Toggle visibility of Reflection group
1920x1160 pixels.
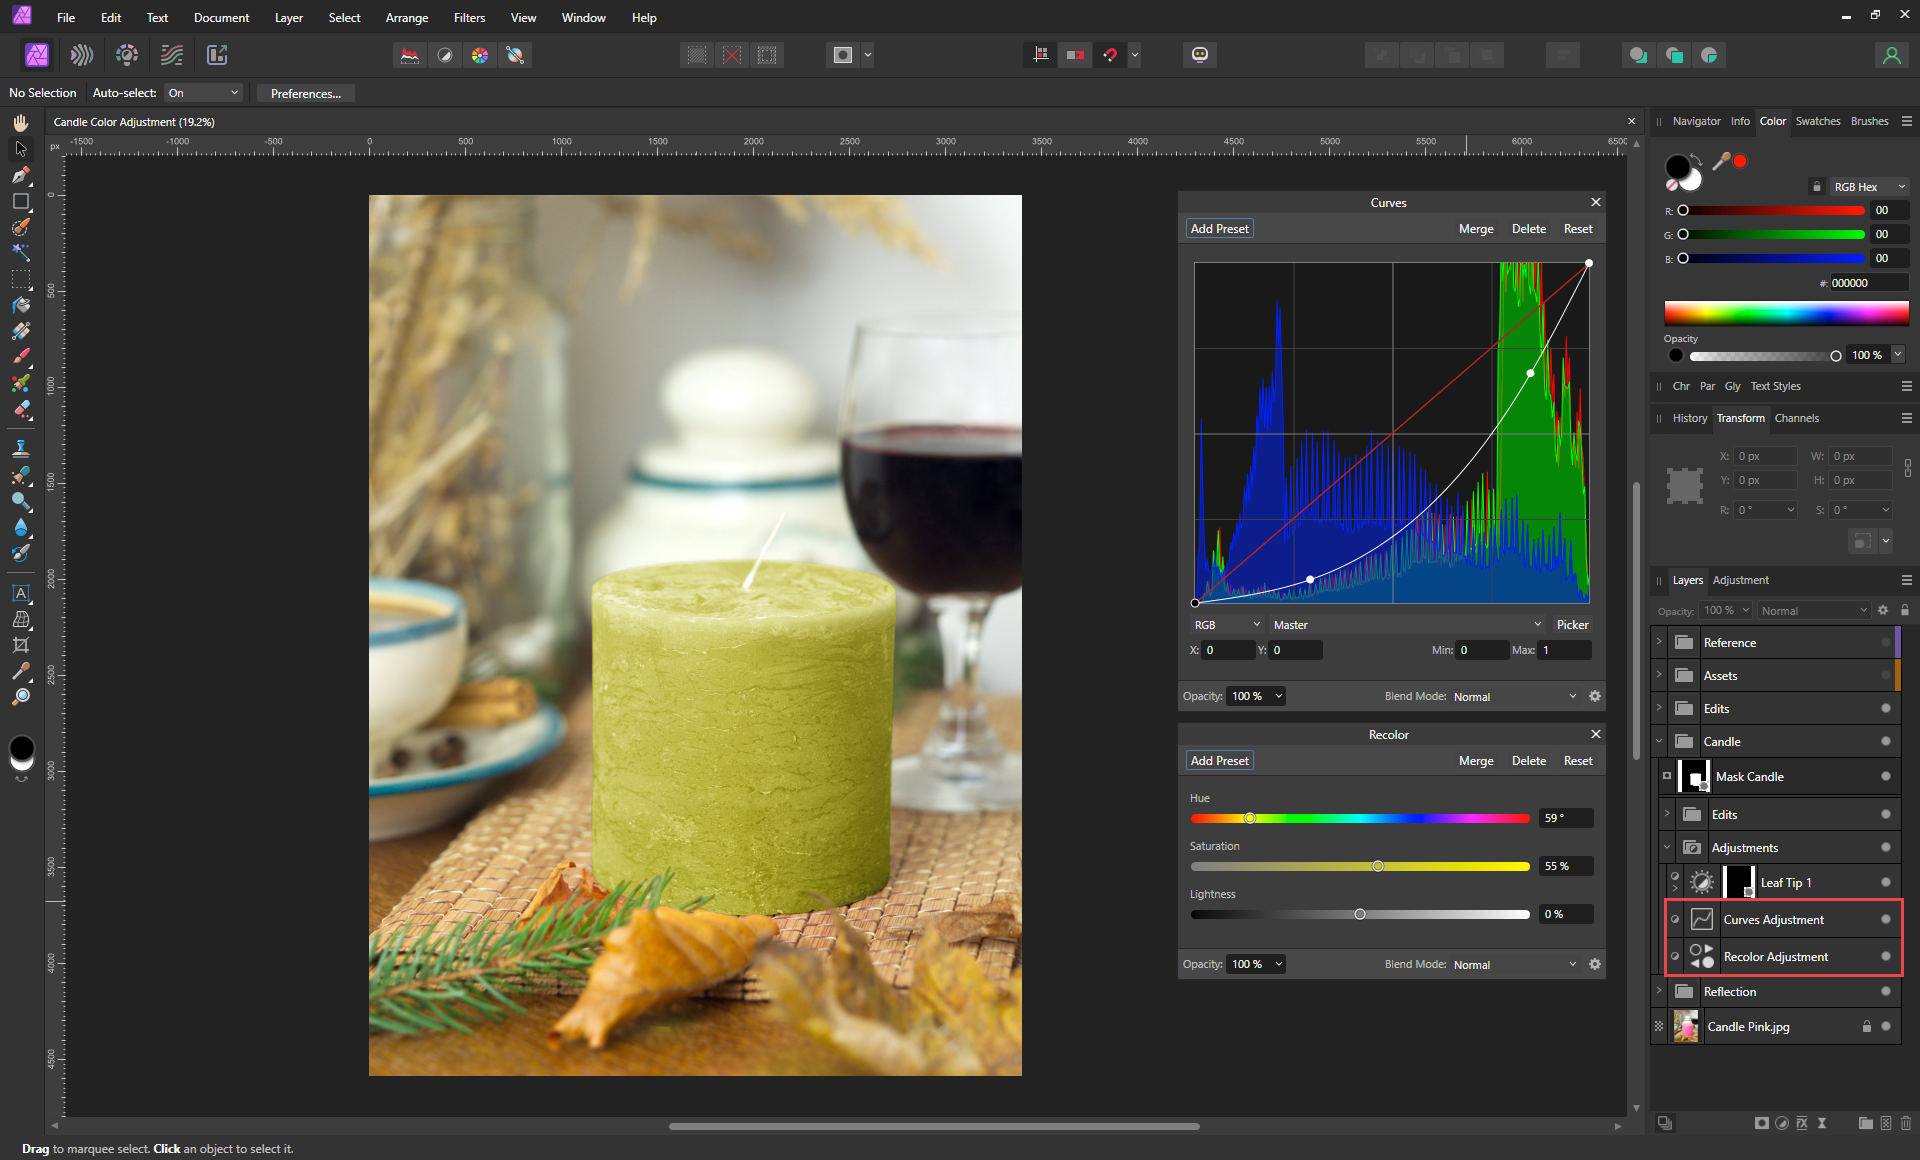click(x=1885, y=991)
